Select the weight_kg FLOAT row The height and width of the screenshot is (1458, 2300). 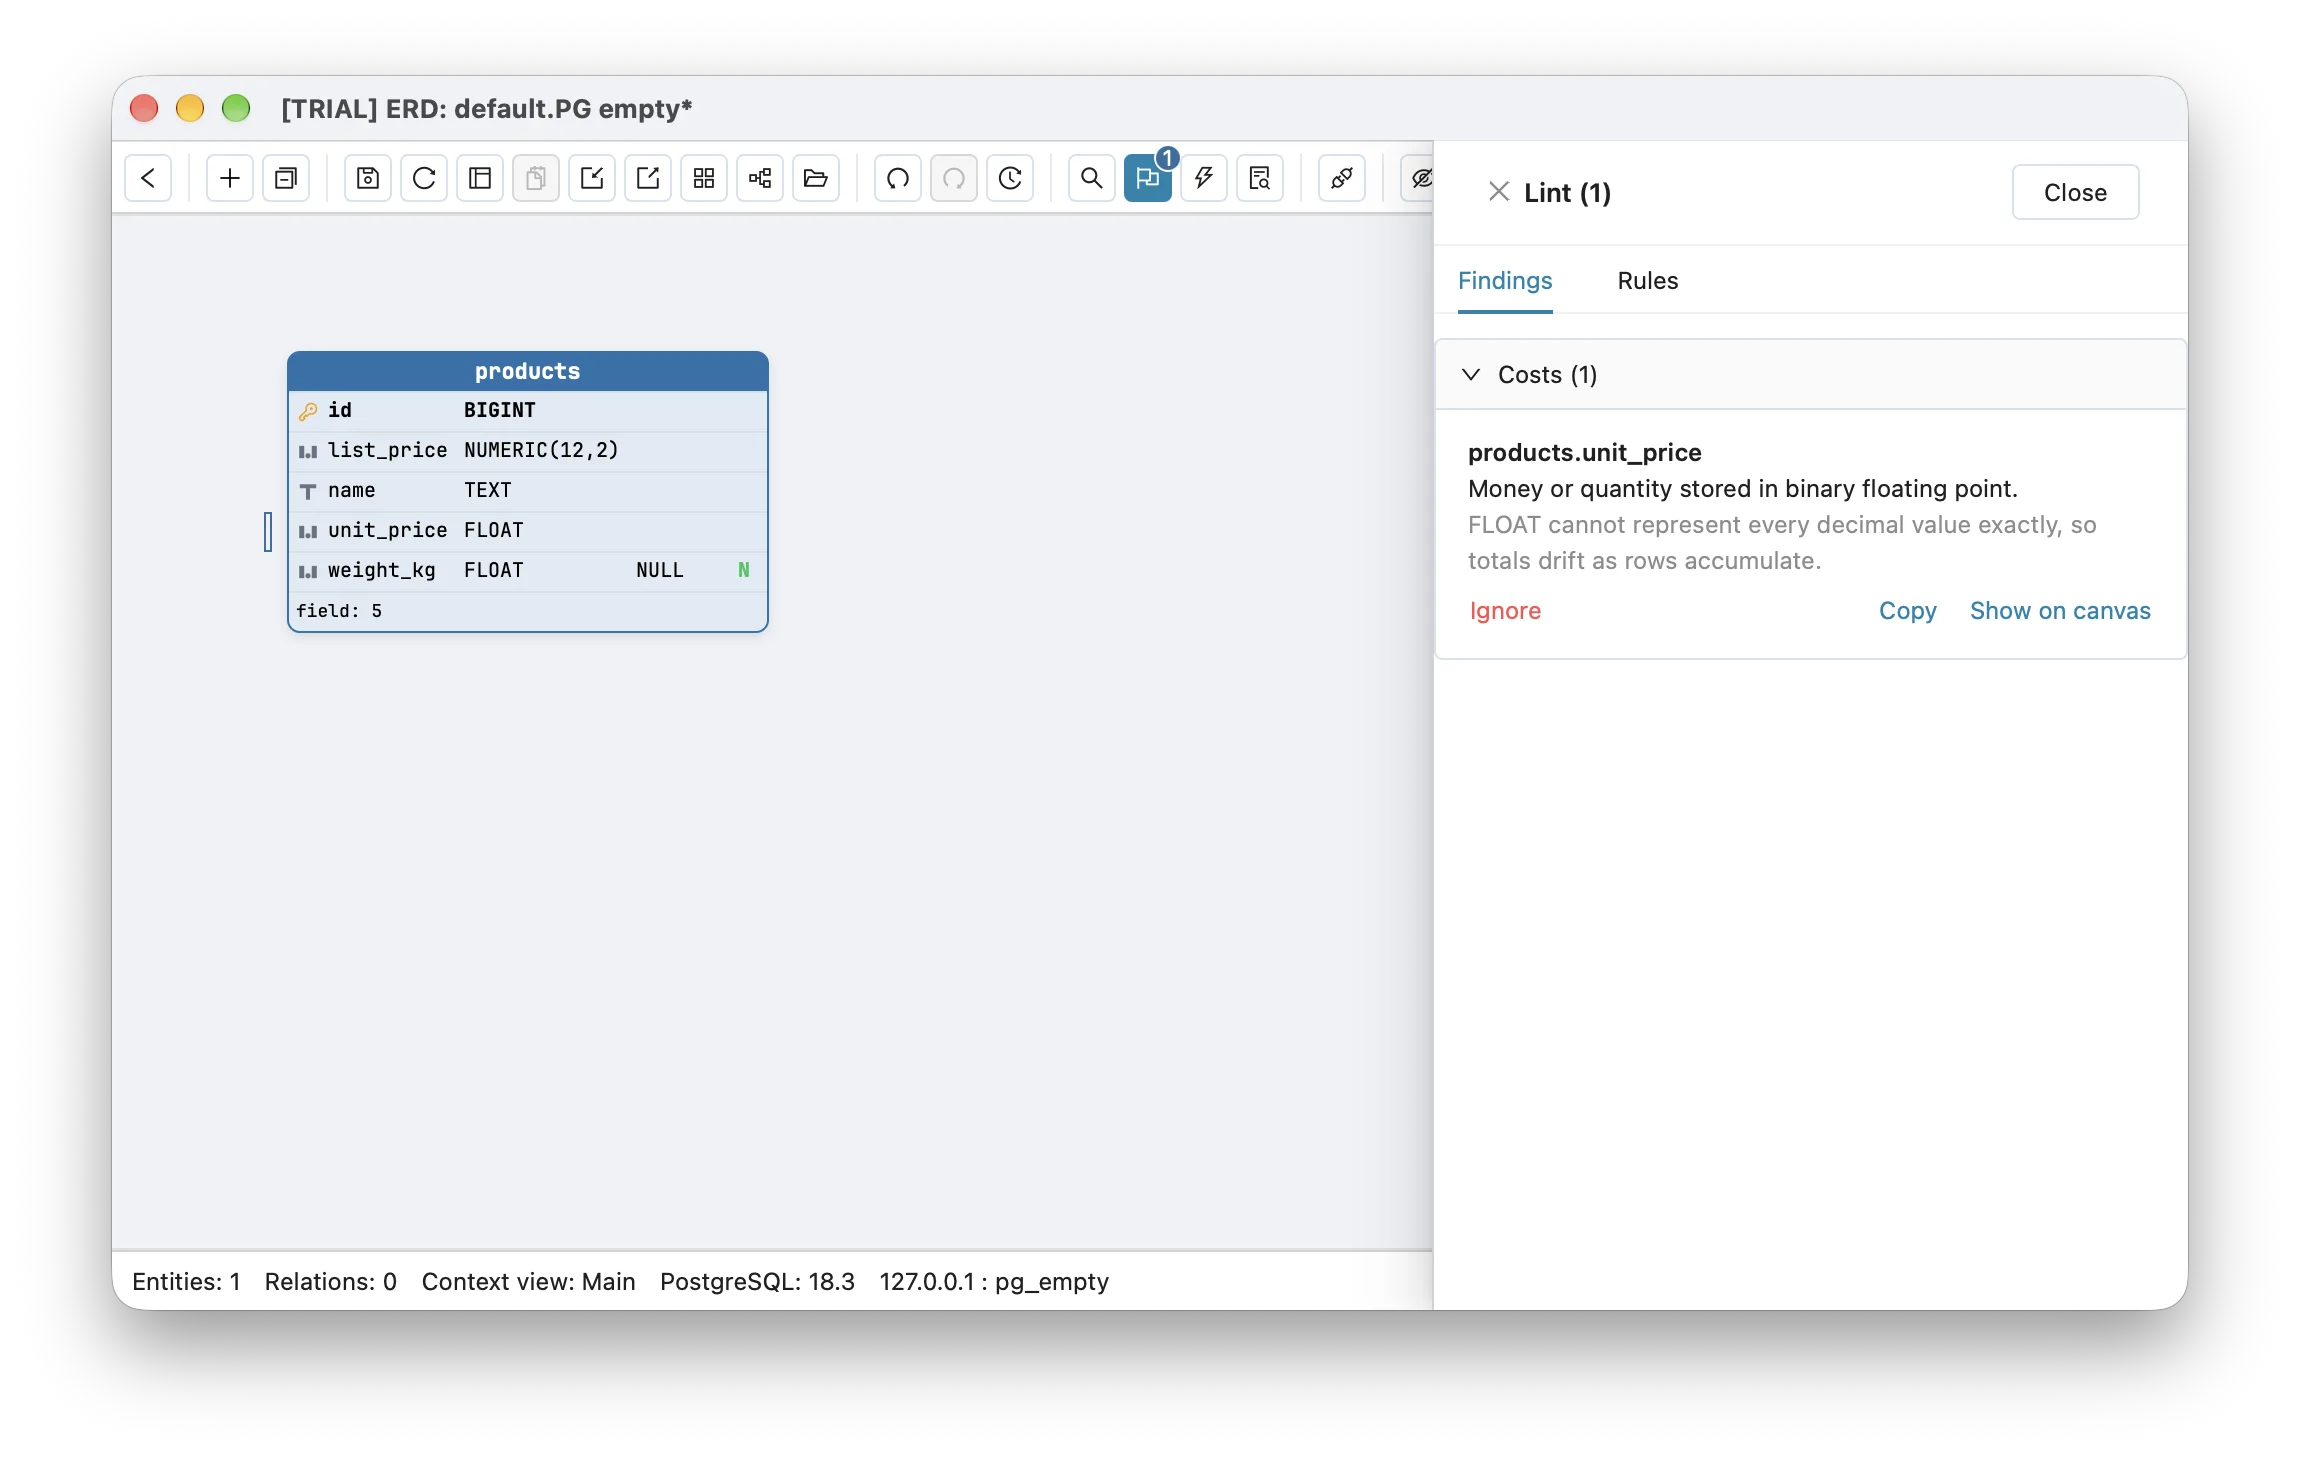(x=528, y=571)
